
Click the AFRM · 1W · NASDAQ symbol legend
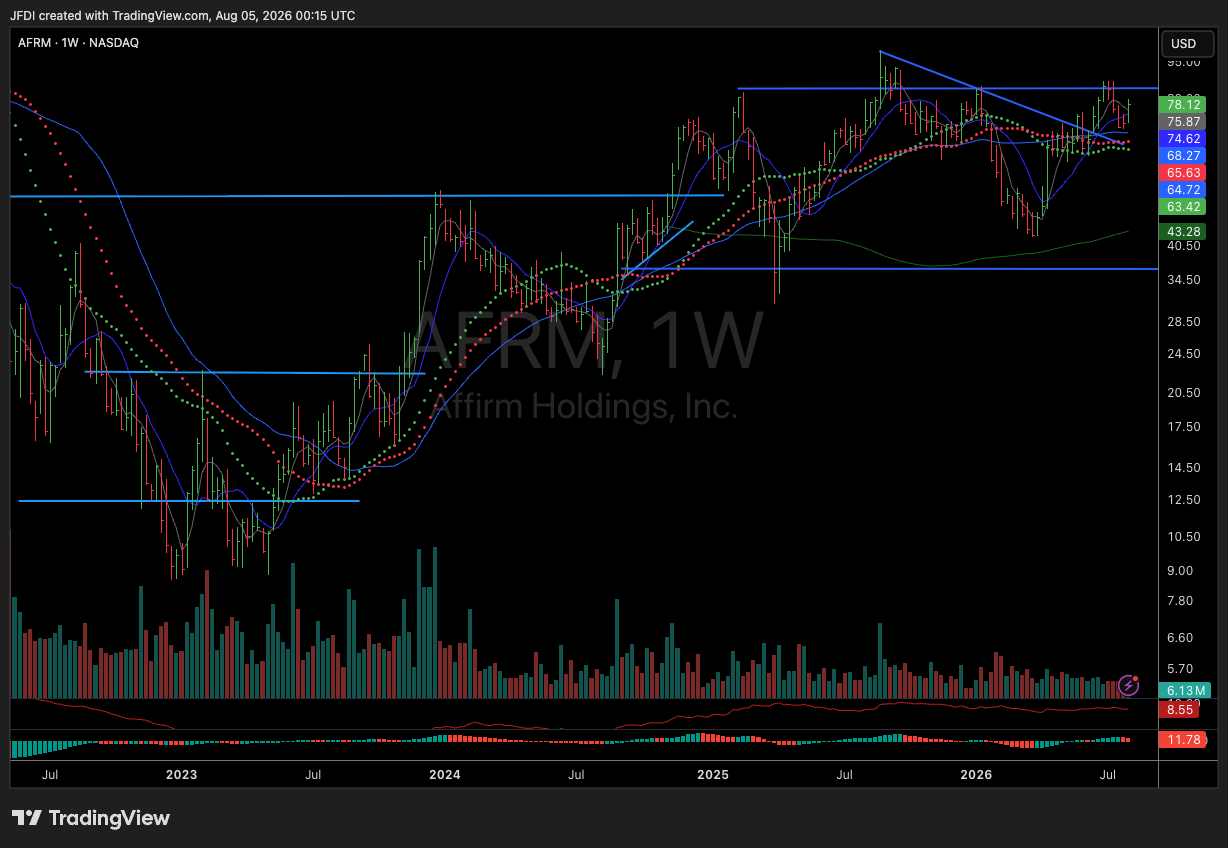click(x=78, y=43)
